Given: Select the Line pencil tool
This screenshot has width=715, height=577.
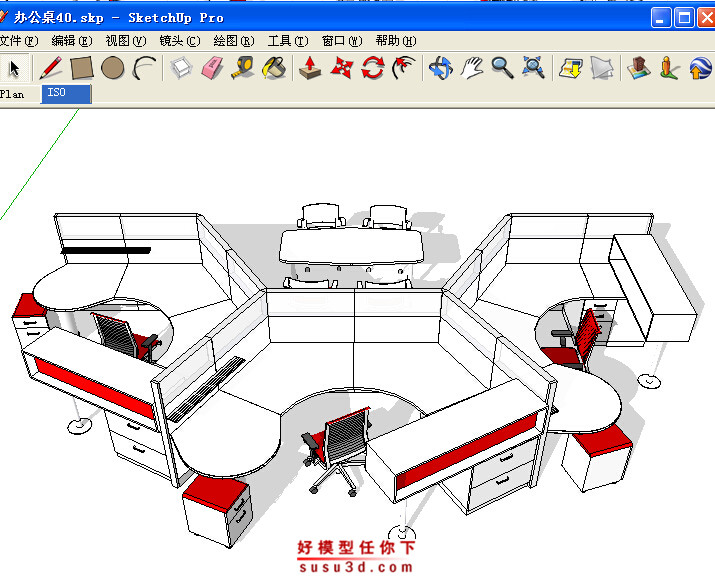Looking at the screenshot, I should (x=51, y=68).
